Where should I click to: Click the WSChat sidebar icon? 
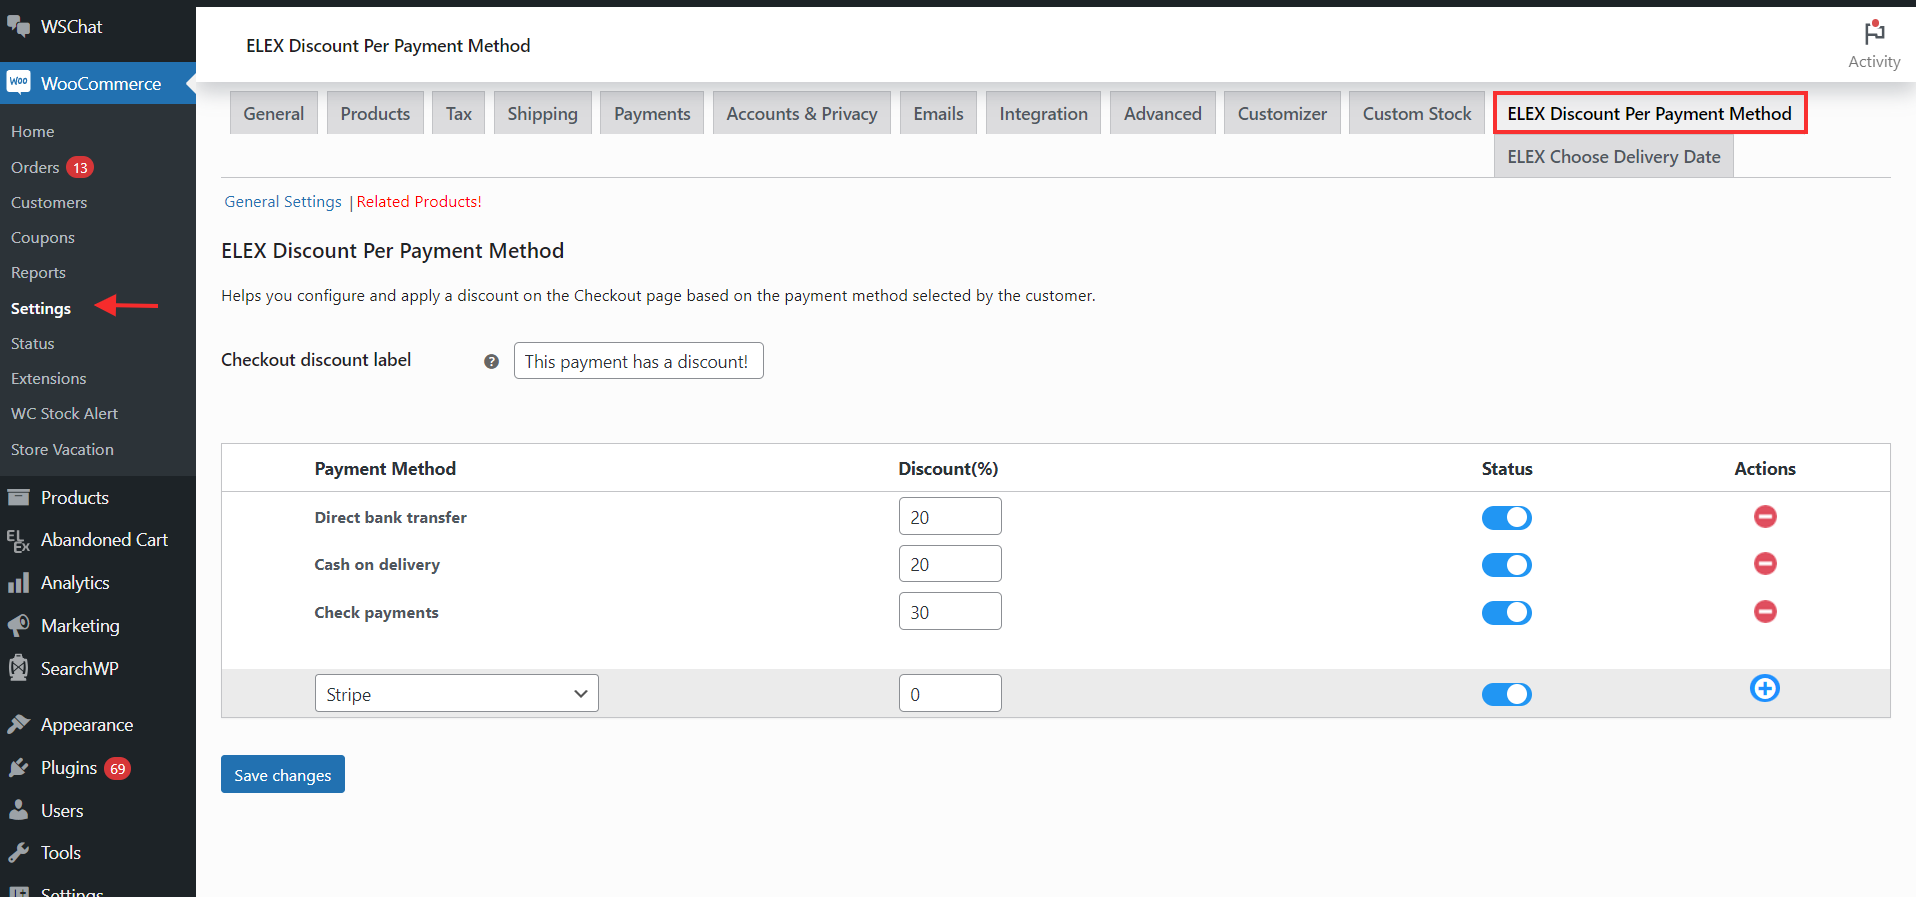tap(19, 26)
